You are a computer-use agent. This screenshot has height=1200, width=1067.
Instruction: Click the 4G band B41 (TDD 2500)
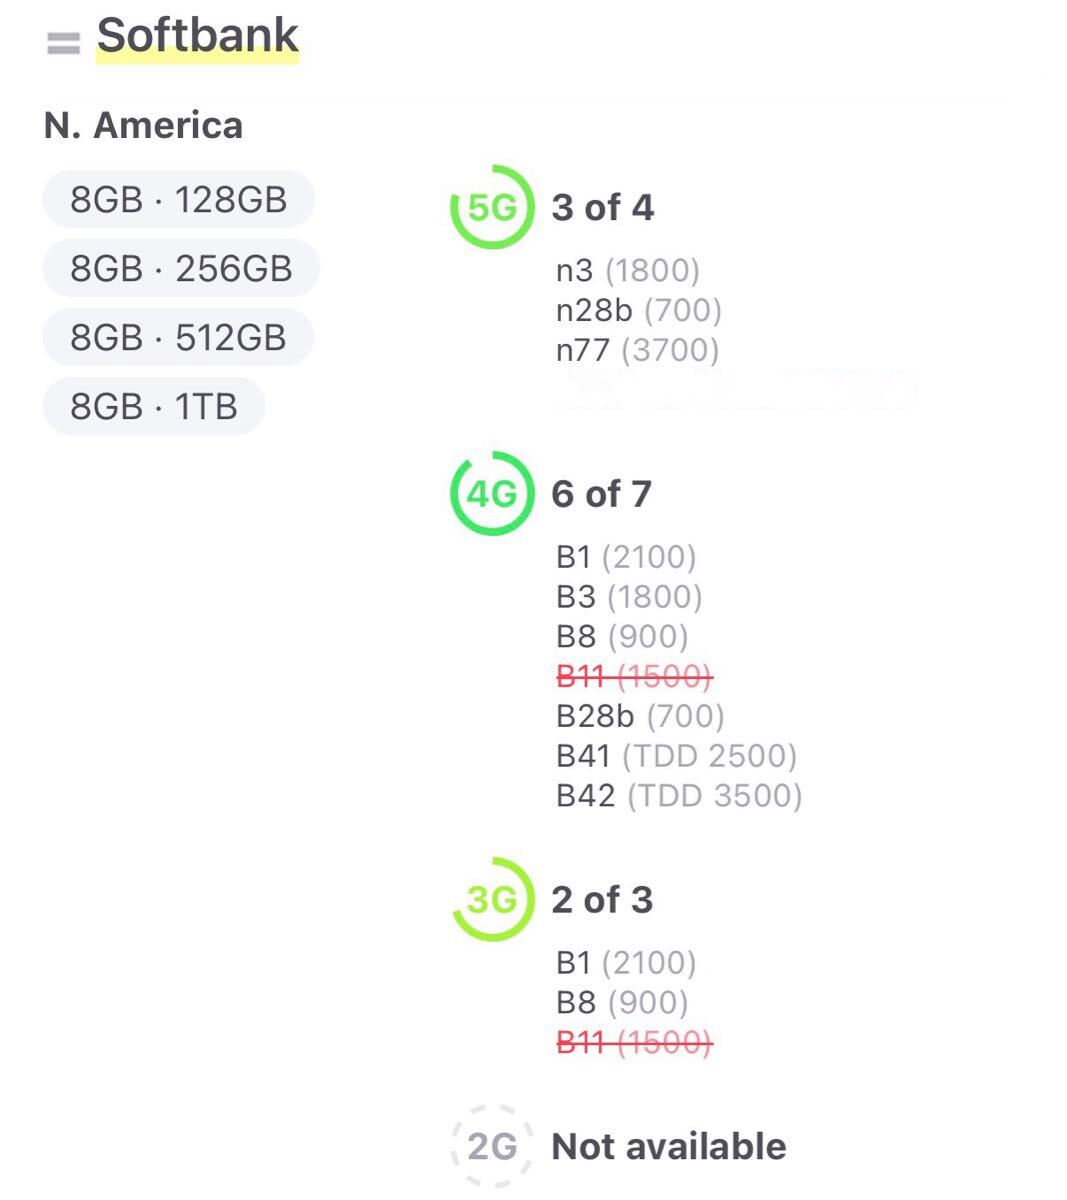pyautogui.click(x=677, y=756)
